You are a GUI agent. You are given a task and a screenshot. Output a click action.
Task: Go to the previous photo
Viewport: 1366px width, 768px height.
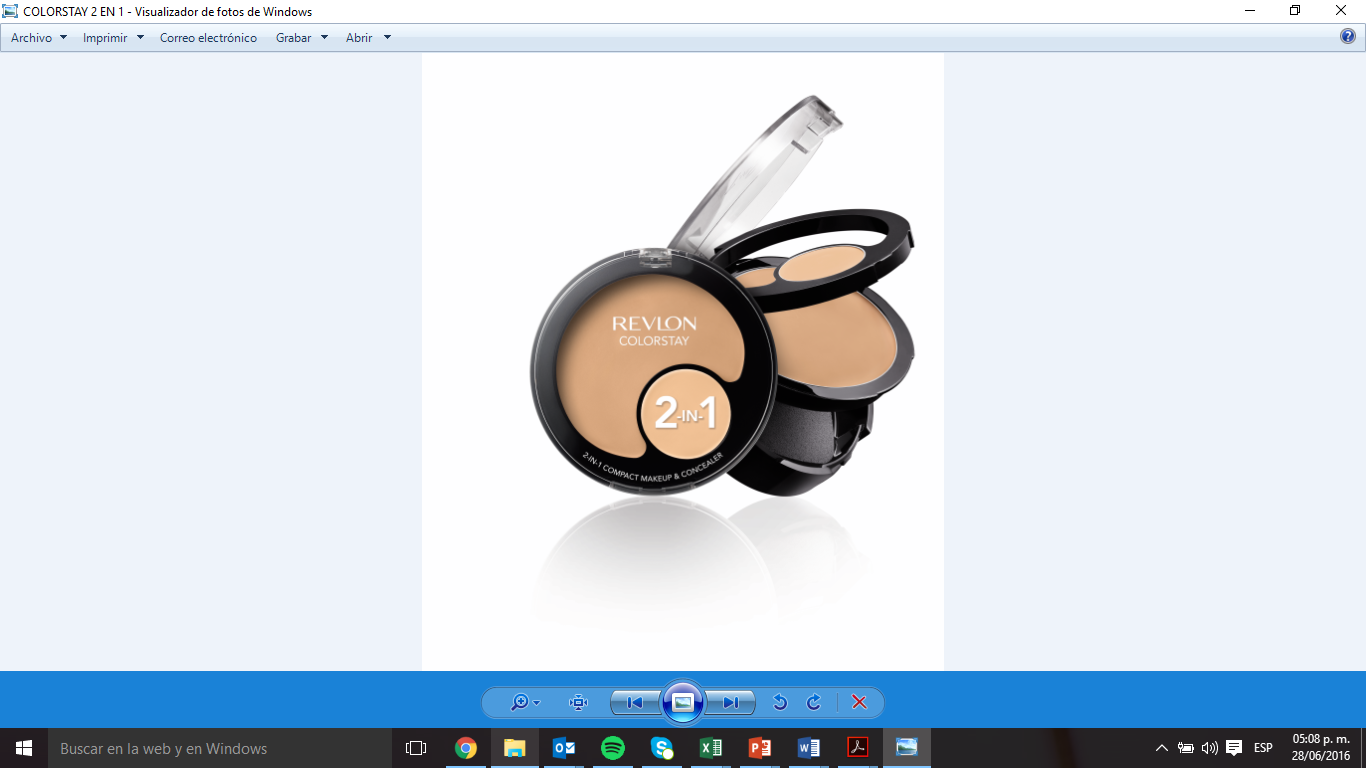(x=635, y=703)
